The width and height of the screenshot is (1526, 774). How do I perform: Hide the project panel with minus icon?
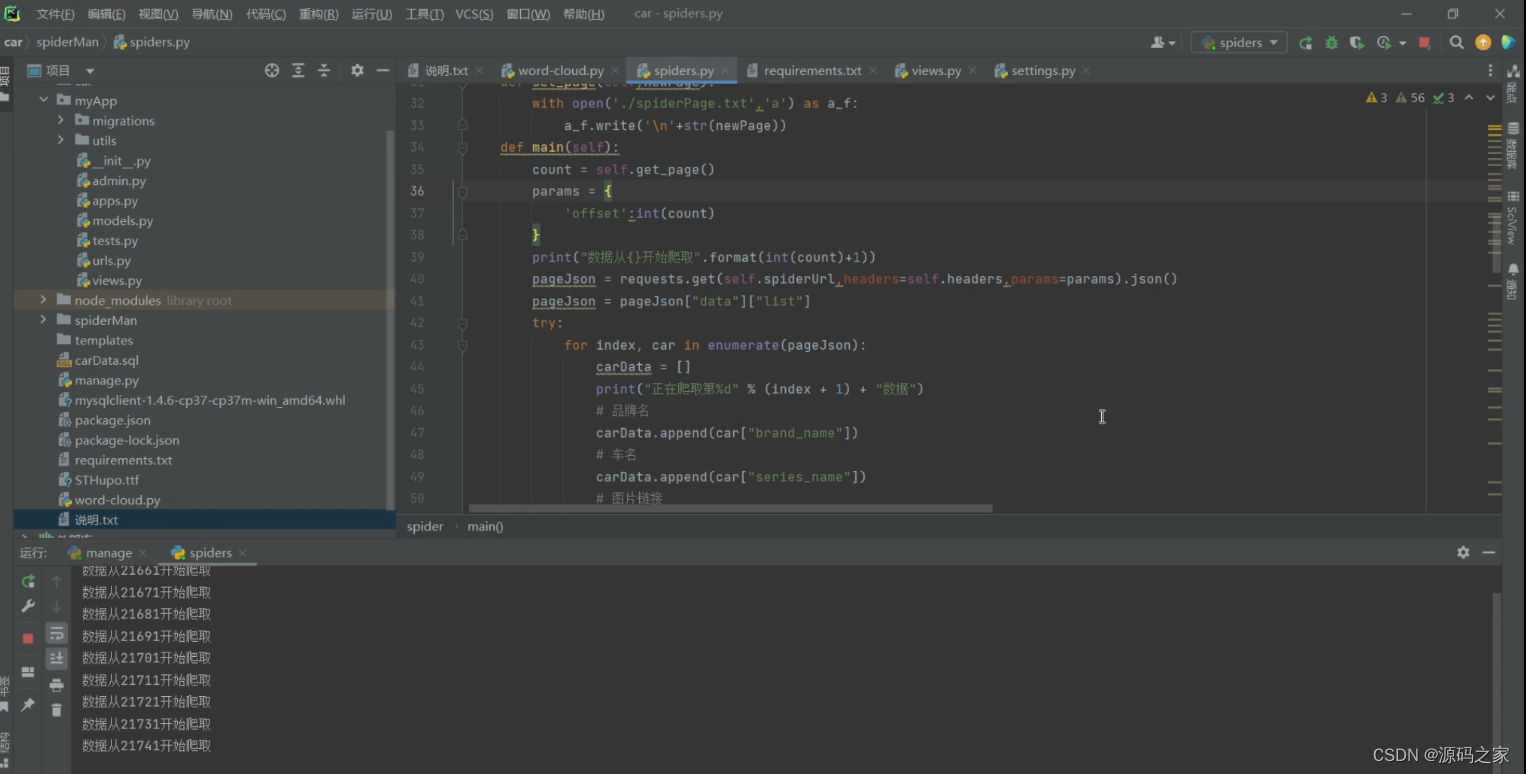(x=383, y=70)
